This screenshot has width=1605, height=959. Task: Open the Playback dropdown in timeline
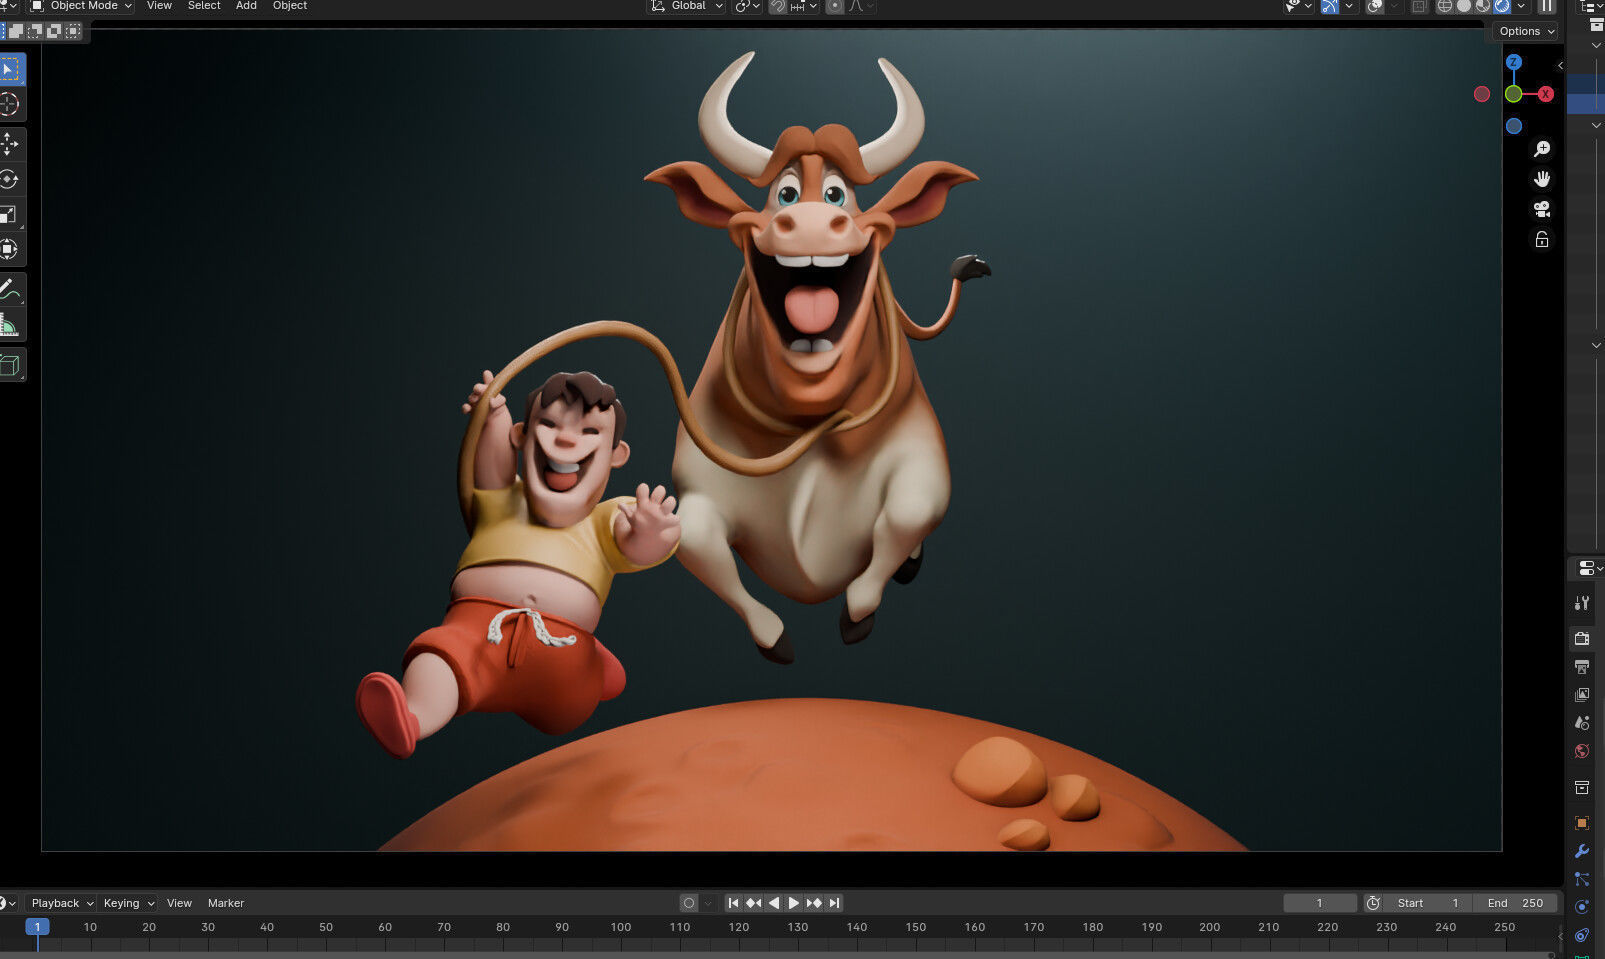click(x=61, y=903)
